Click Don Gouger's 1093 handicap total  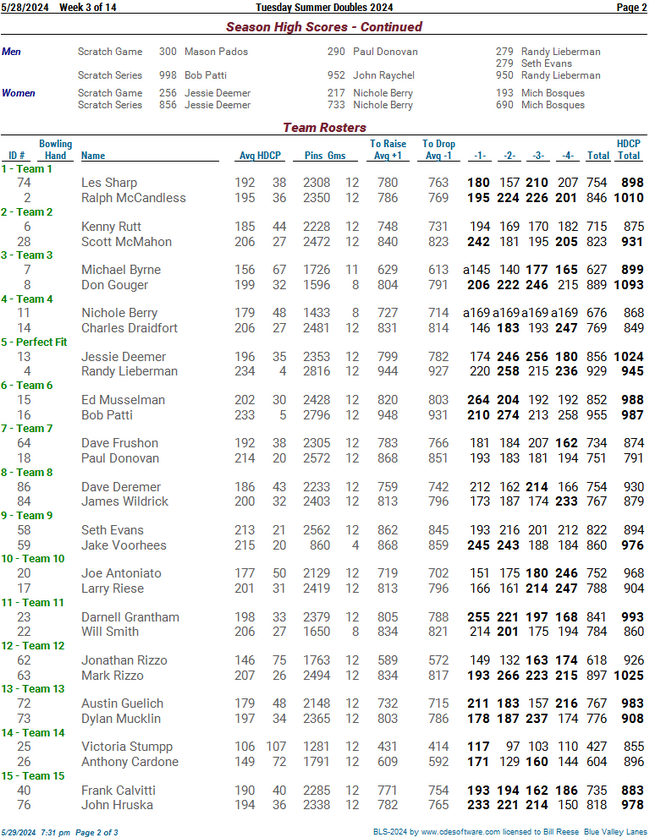tap(626, 285)
